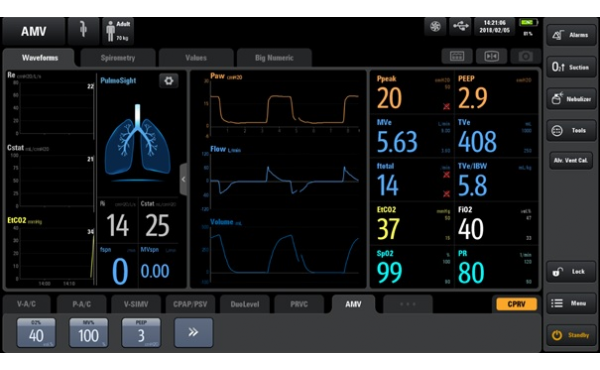Image resolution: width=600 pixels, height=370 pixels.
Task: Click the fspn value 0
Action: point(120,271)
